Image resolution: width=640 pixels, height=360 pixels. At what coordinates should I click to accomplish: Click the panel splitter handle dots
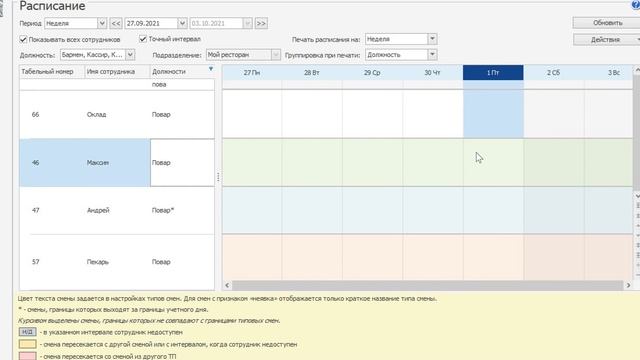218,177
